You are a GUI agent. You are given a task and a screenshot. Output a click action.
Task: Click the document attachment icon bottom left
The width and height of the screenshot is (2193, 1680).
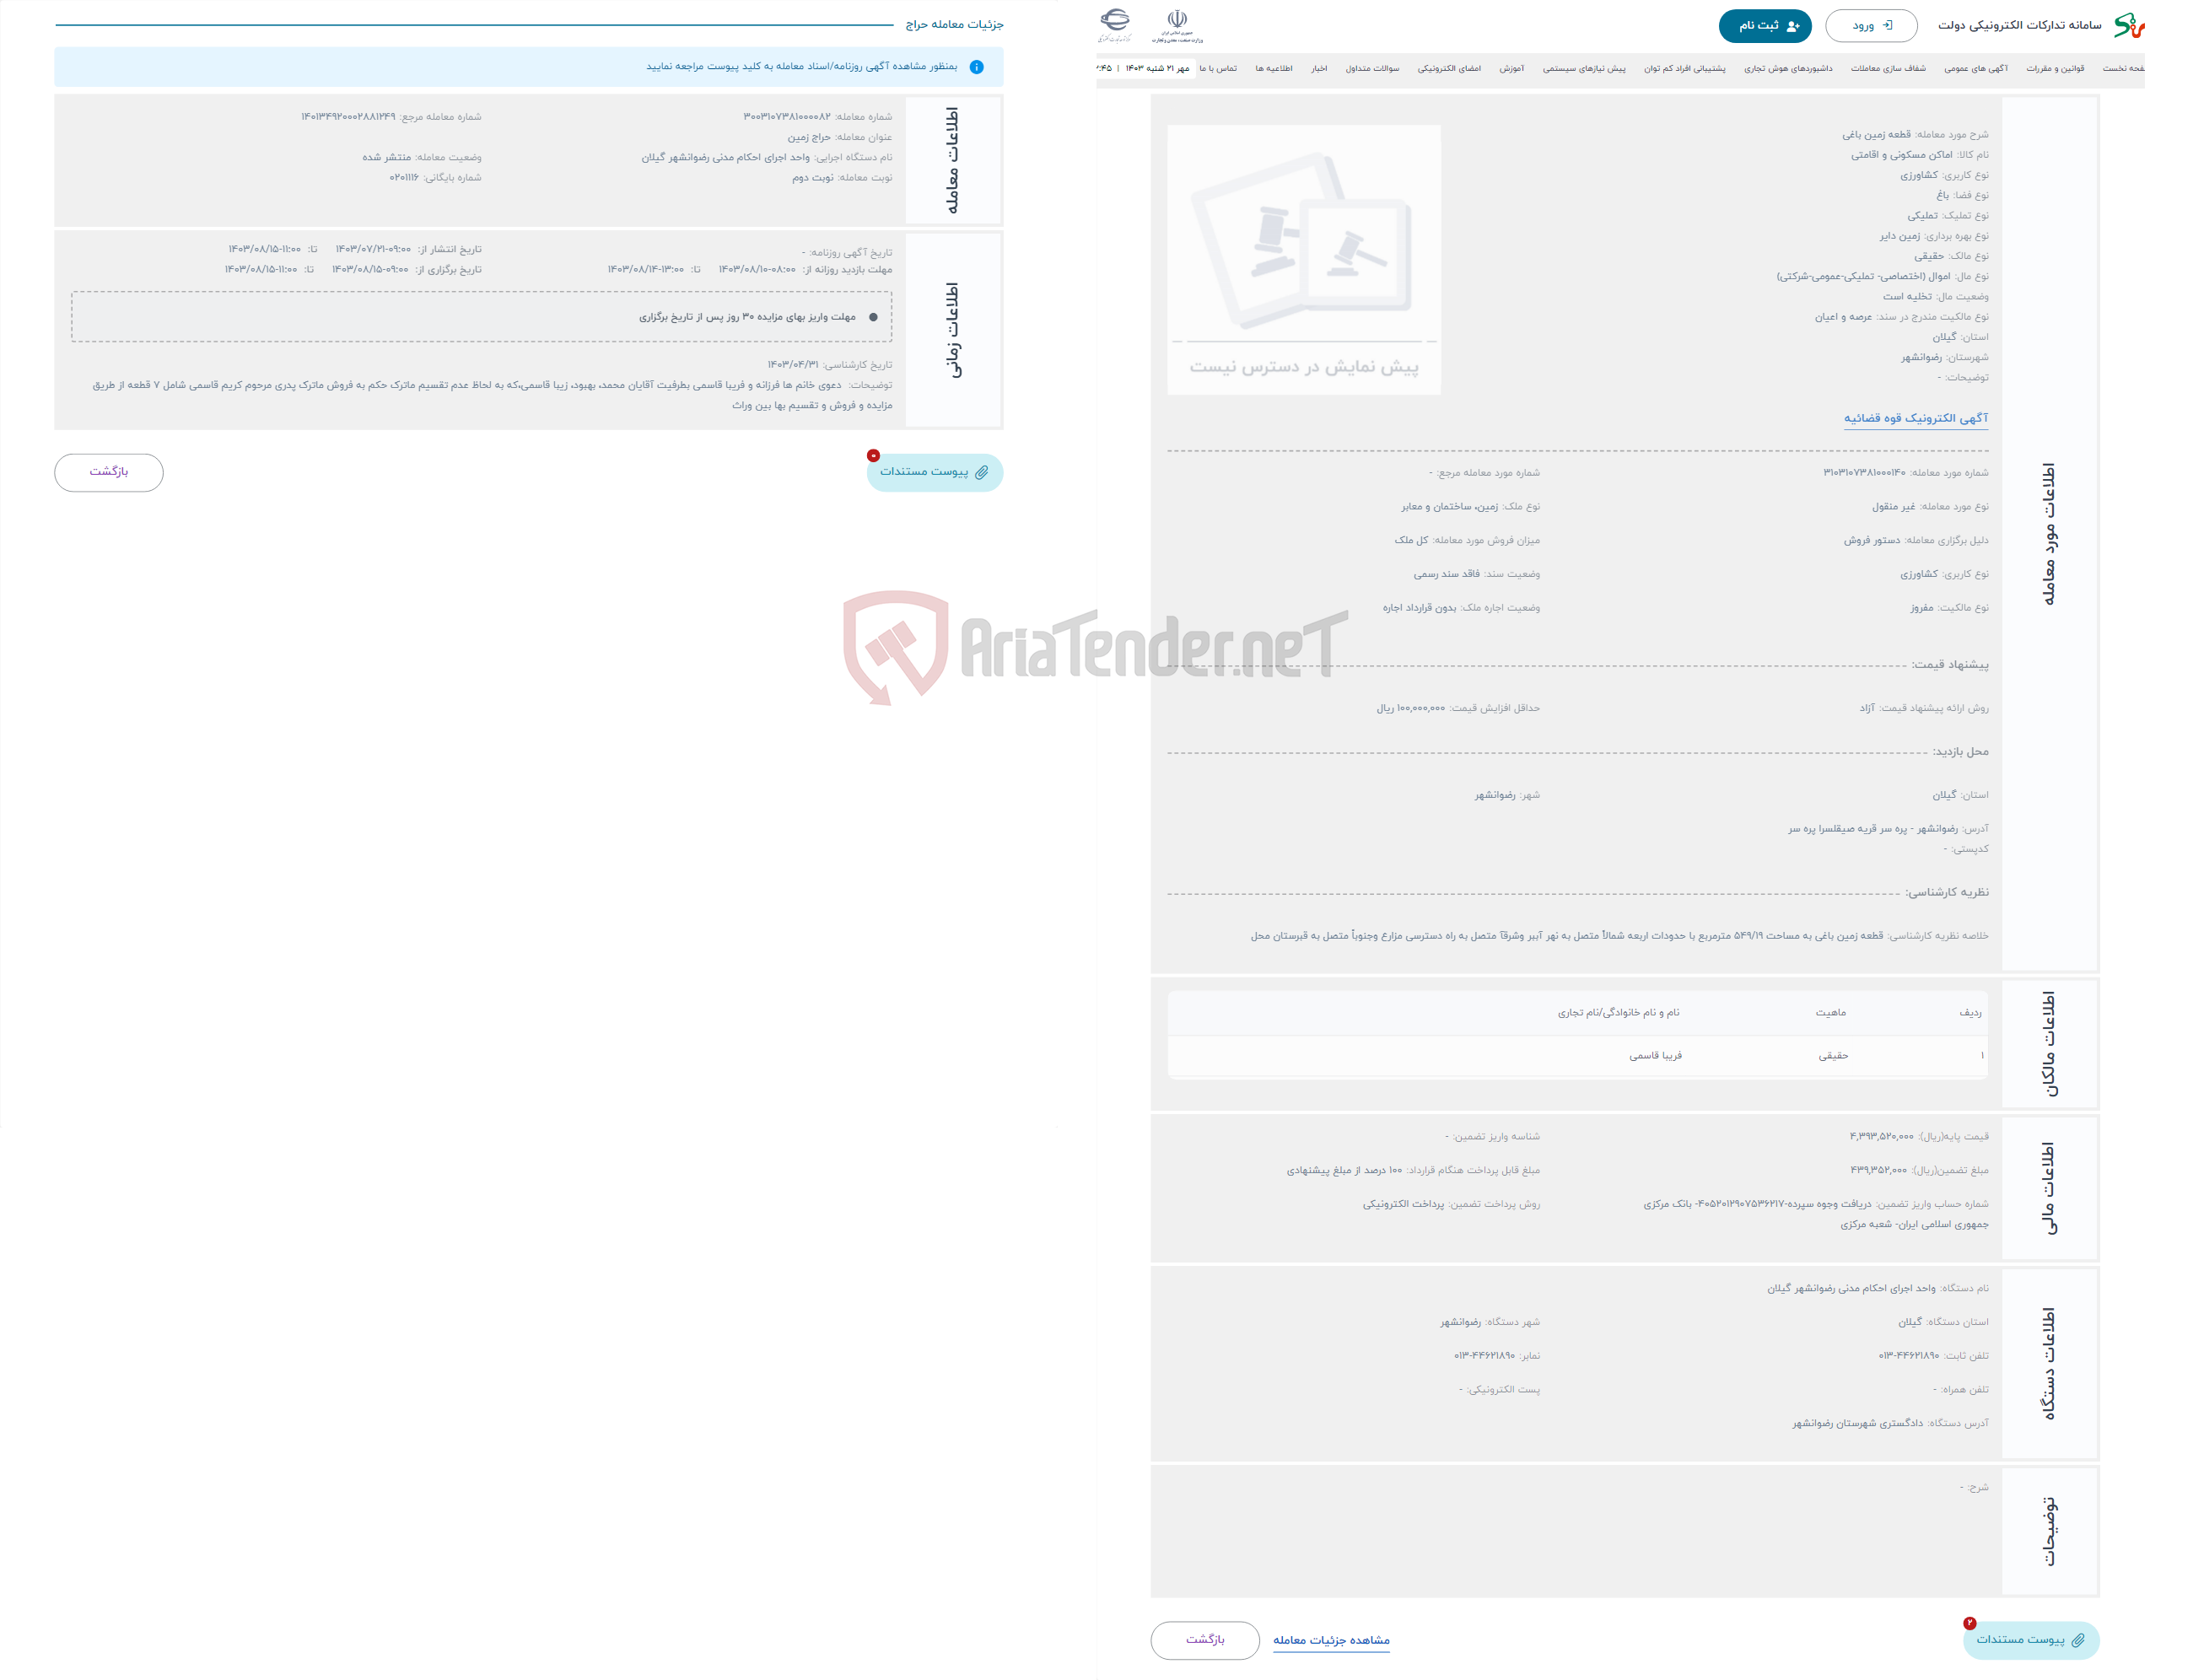[x=935, y=471]
